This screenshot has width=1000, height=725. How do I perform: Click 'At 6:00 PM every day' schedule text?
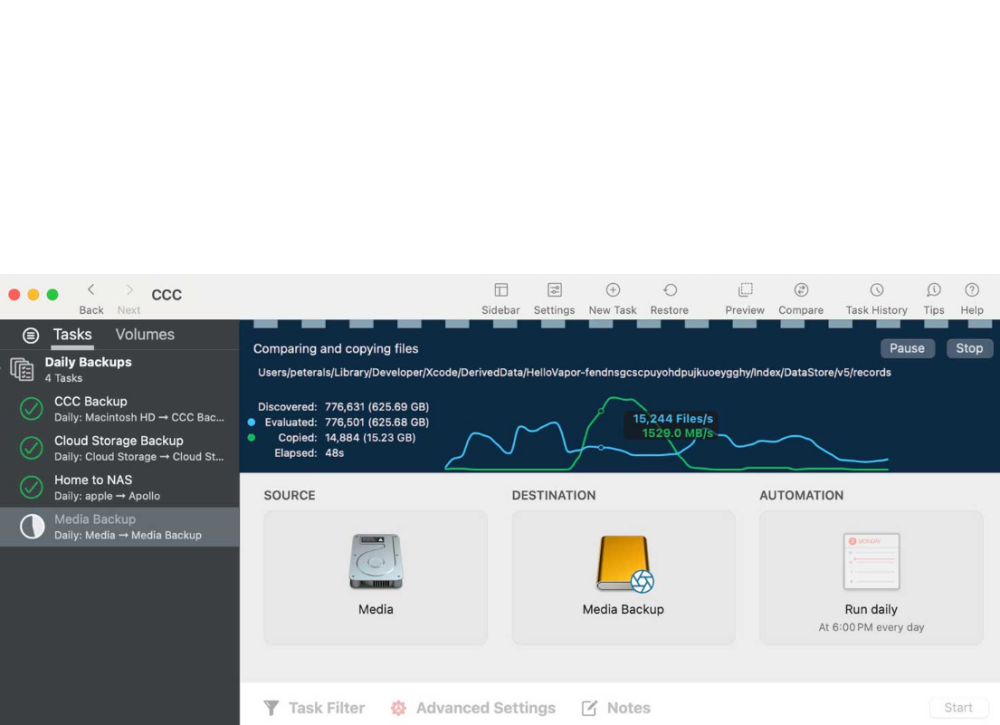(x=871, y=627)
